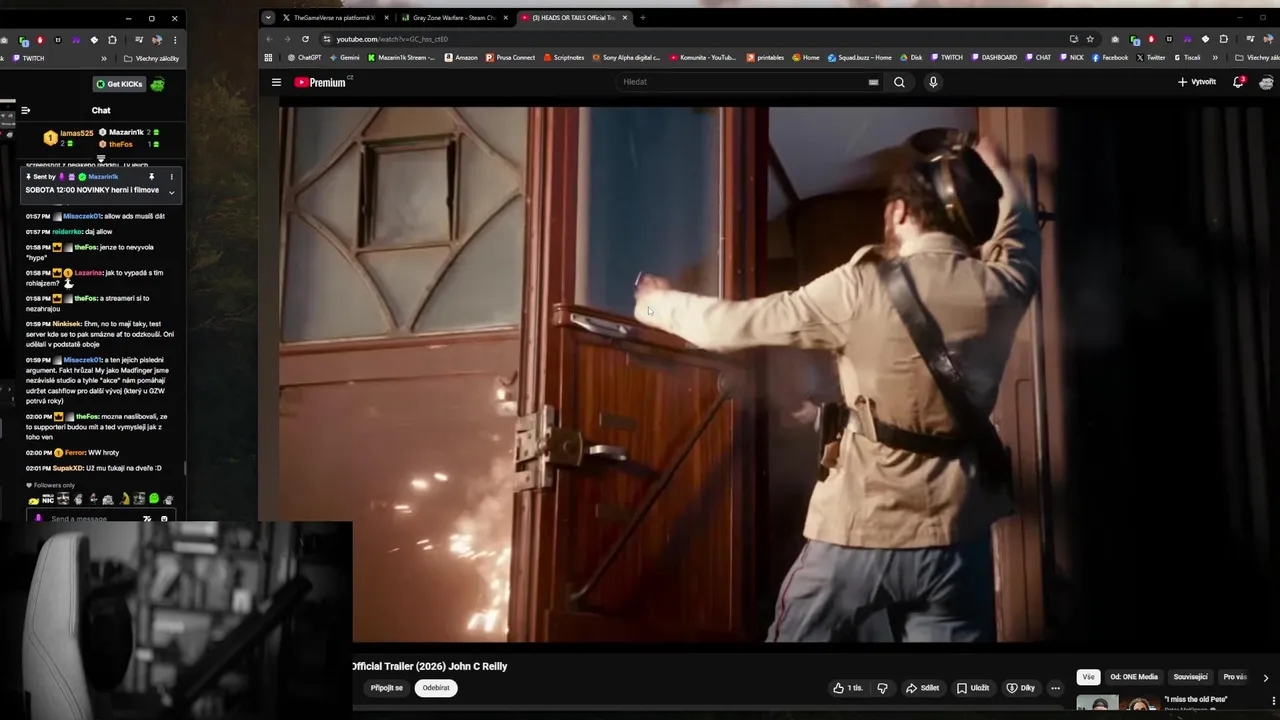
Task: Open more actions ellipsis under video
Action: (1055, 688)
